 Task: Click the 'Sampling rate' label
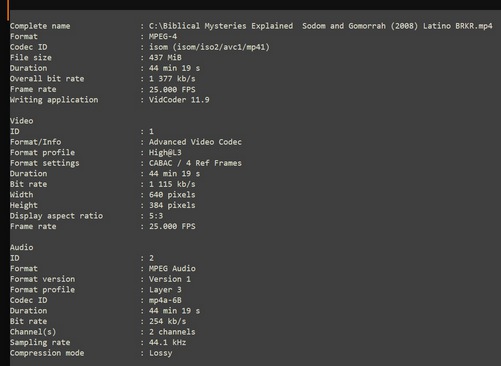pos(40,343)
